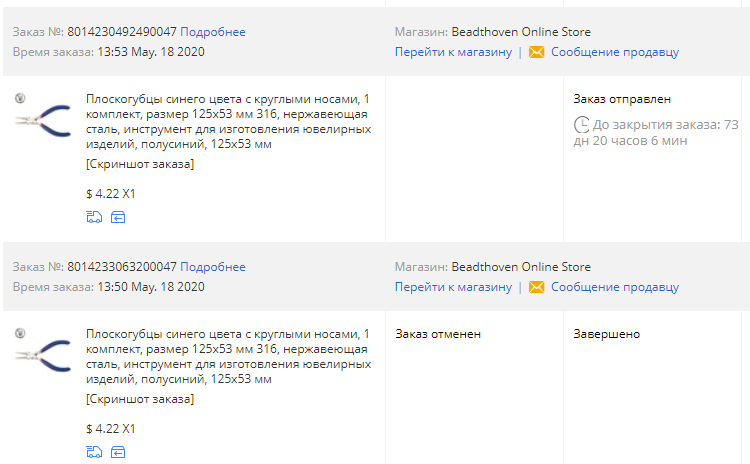Screen dimensions: 750x464
Task: Click envelope icon in second order header
Action: click(536, 287)
